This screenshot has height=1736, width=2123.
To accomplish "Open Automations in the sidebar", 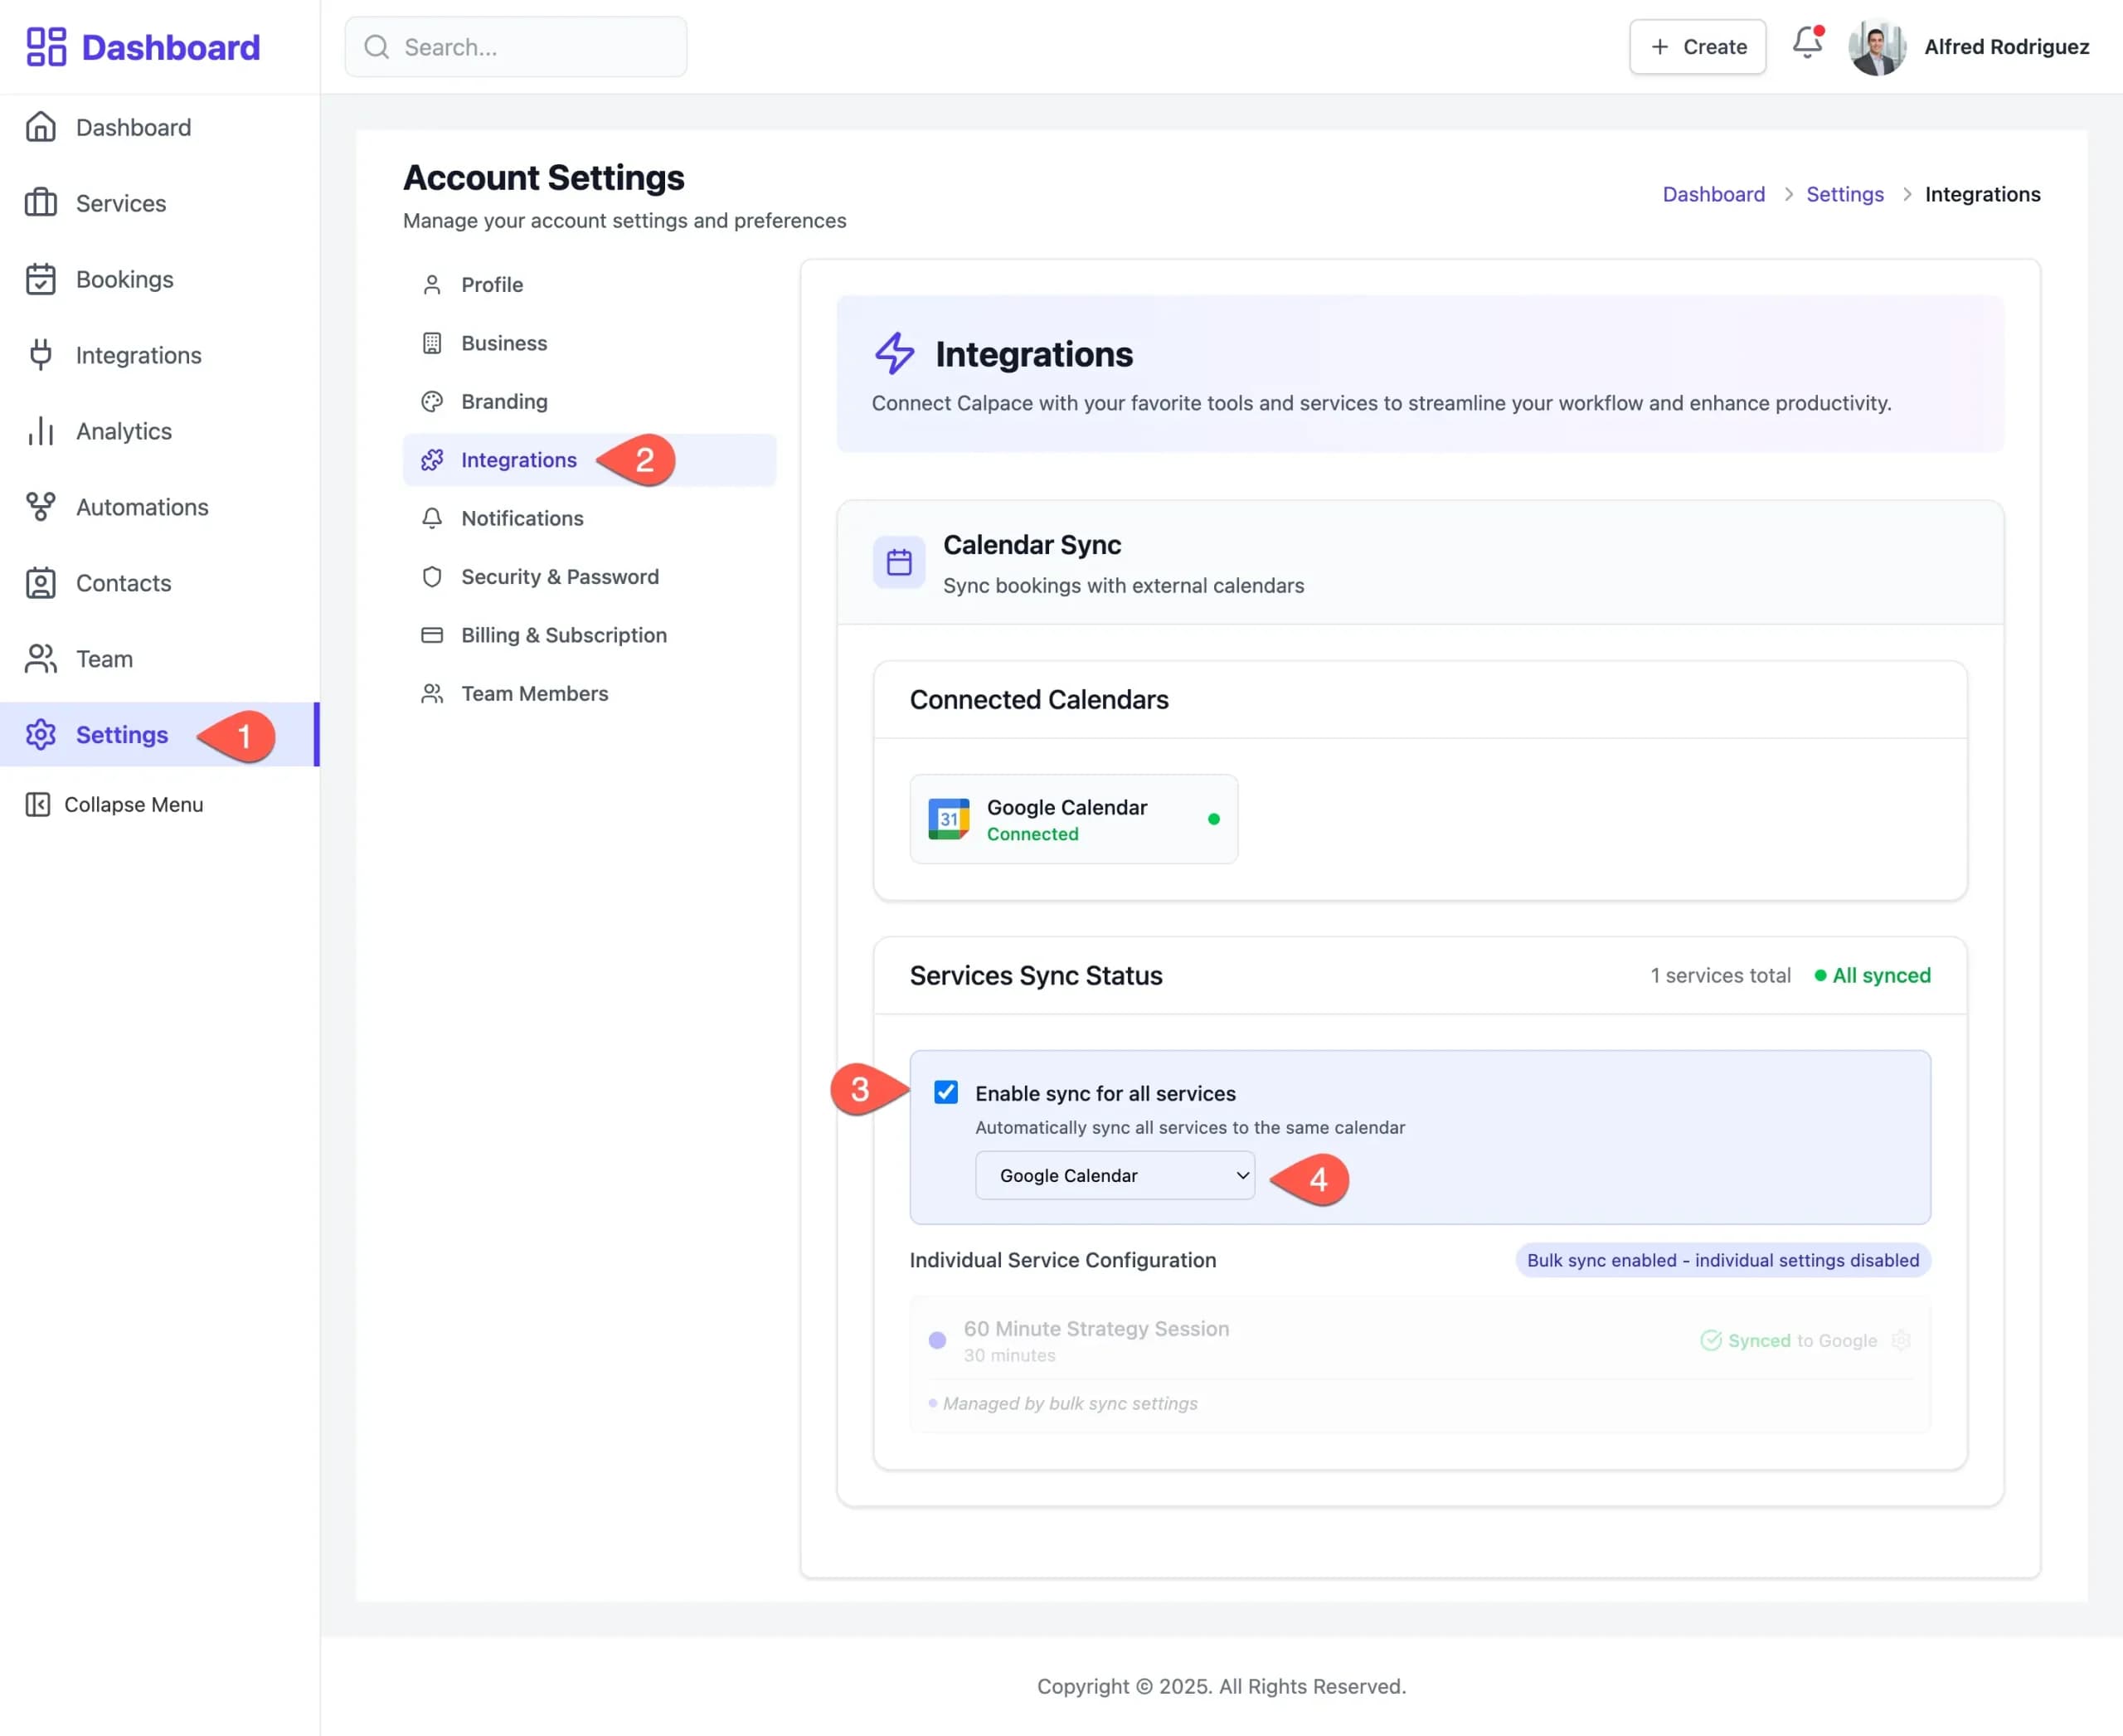I will pyautogui.click(x=141, y=507).
